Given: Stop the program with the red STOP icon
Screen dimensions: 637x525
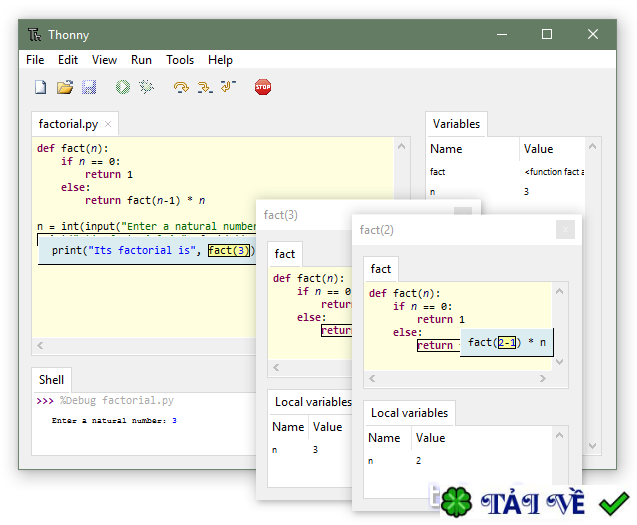Looking at the screenshot, I should pyautogui.click(x=263, y=88).
